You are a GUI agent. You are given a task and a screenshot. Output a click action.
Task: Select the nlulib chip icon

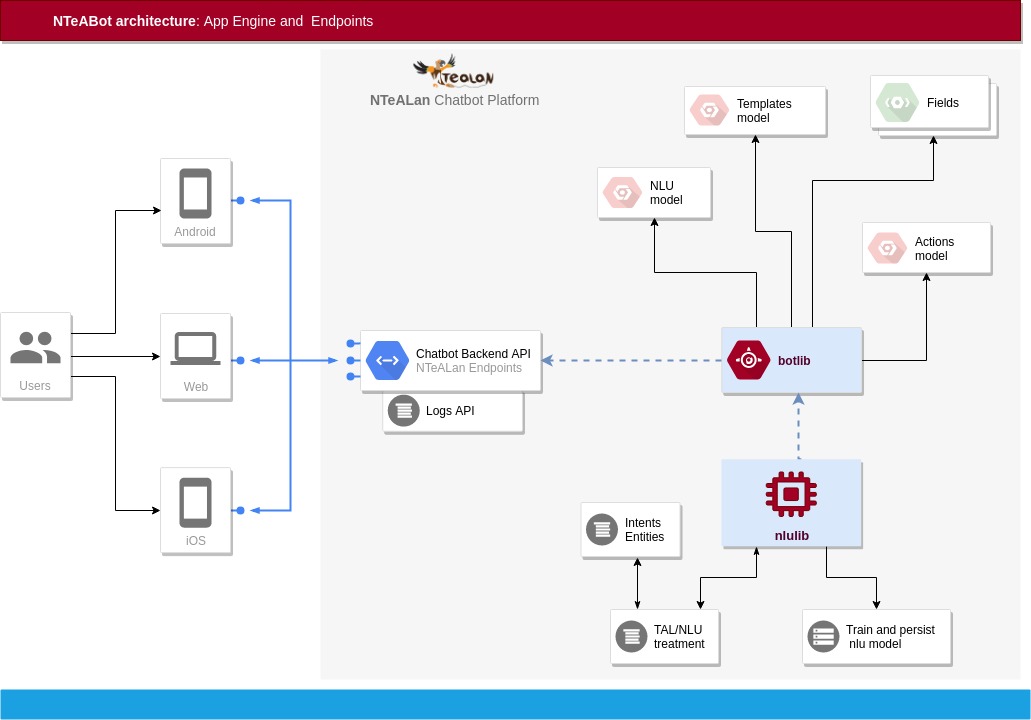coord(791,493)
